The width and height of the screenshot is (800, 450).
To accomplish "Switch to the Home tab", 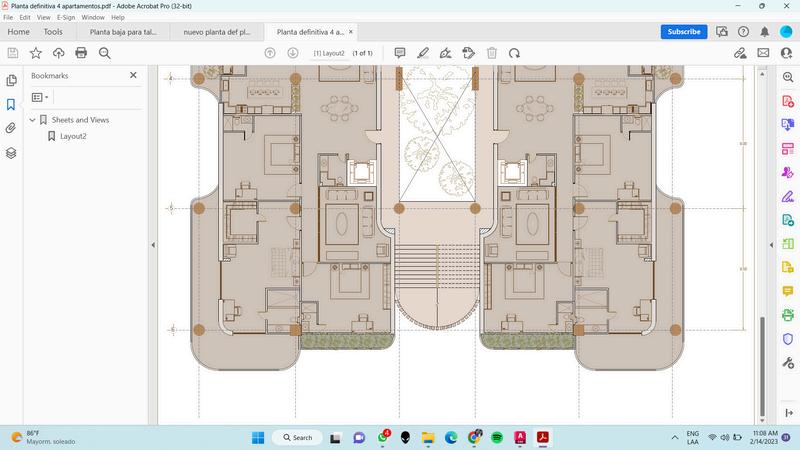I will pyautogui.click(x=18, y=32).
